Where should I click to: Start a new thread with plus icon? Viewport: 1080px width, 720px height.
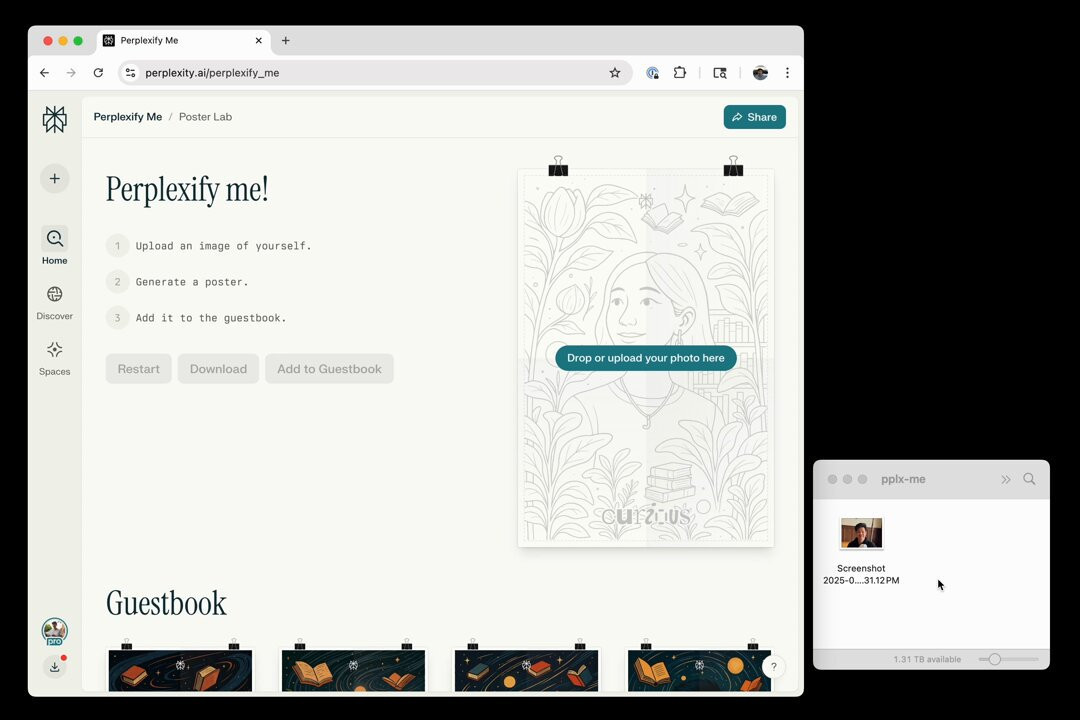tap(54, 178)
